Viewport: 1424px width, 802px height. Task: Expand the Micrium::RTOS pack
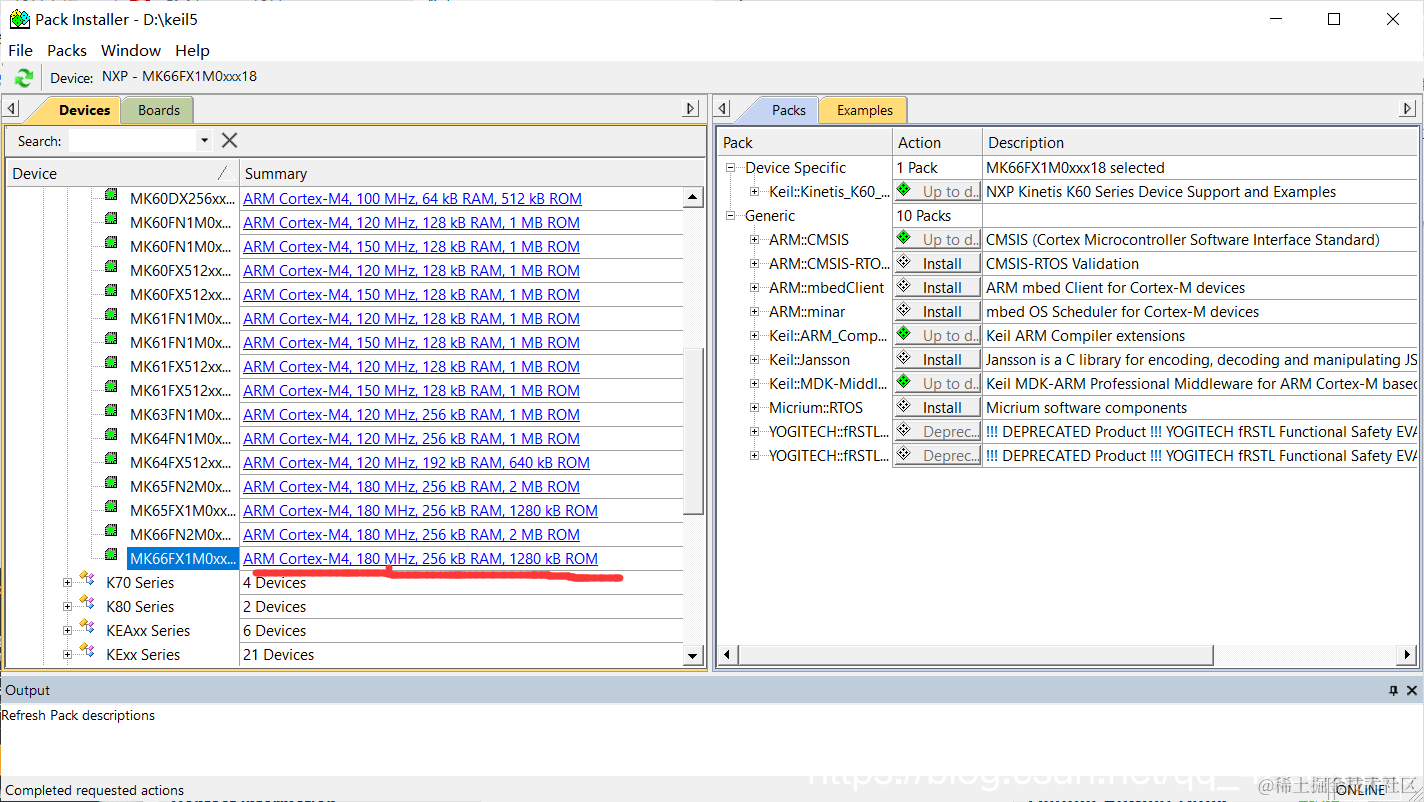[x=755, y=408]
